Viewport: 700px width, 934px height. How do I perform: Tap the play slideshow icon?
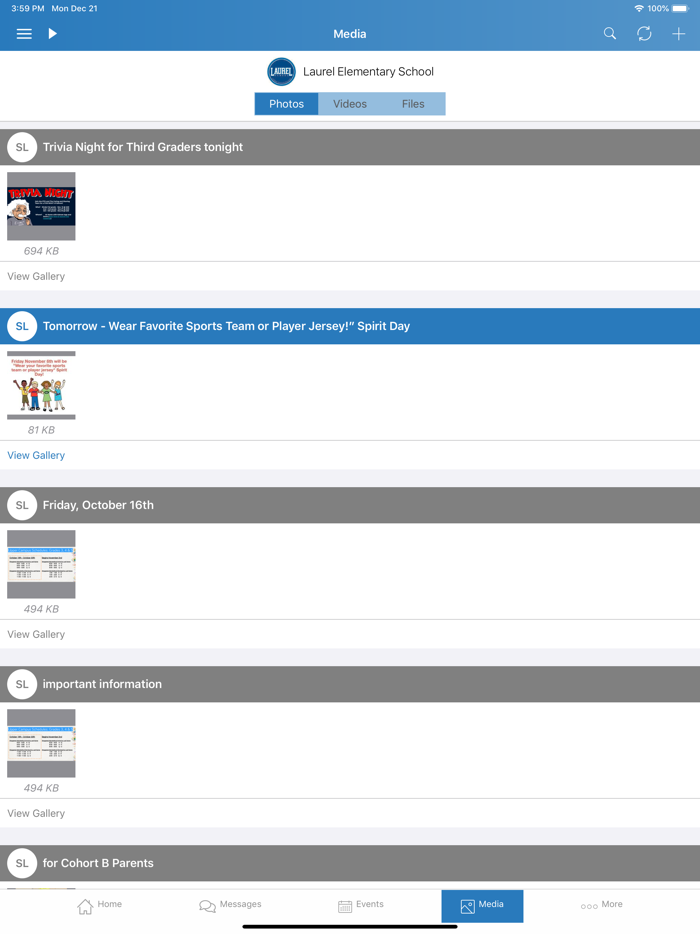(x=52, y=34)
